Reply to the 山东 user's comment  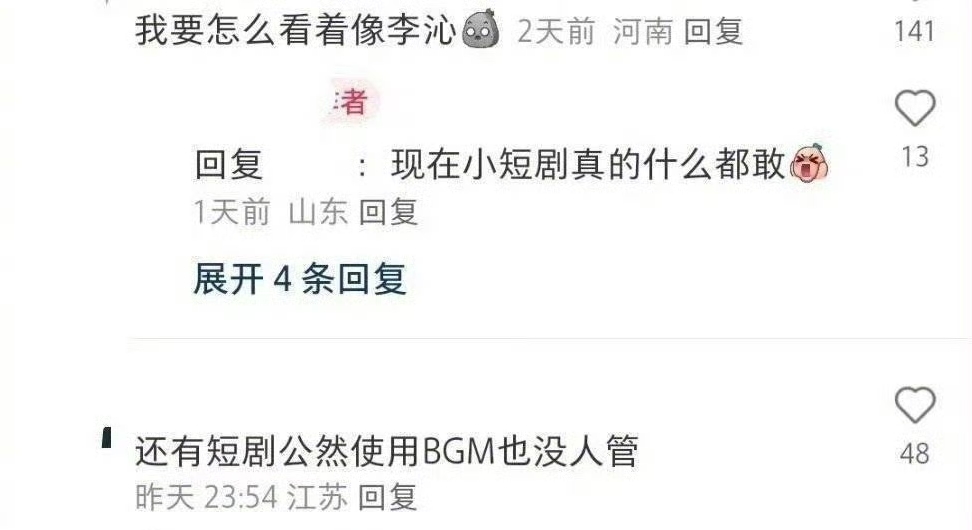(x=389, y=212)
